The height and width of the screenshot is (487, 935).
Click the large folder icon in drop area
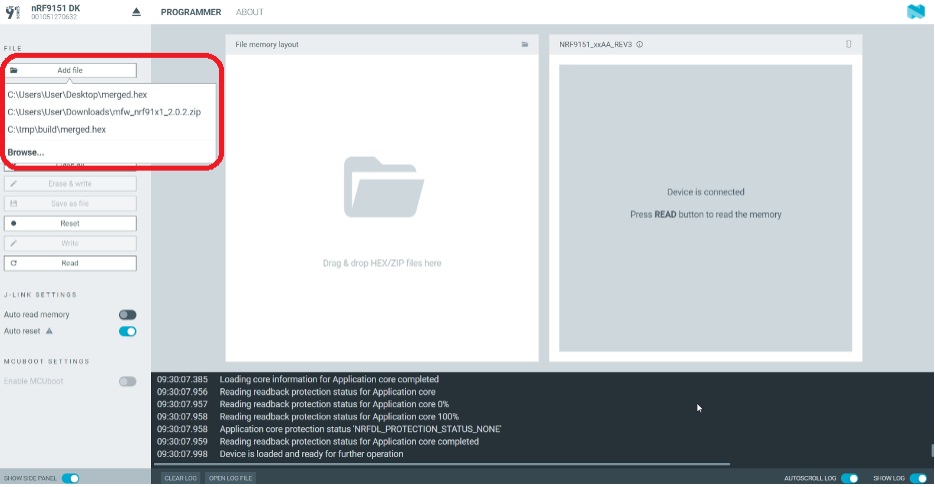point(381,187)
